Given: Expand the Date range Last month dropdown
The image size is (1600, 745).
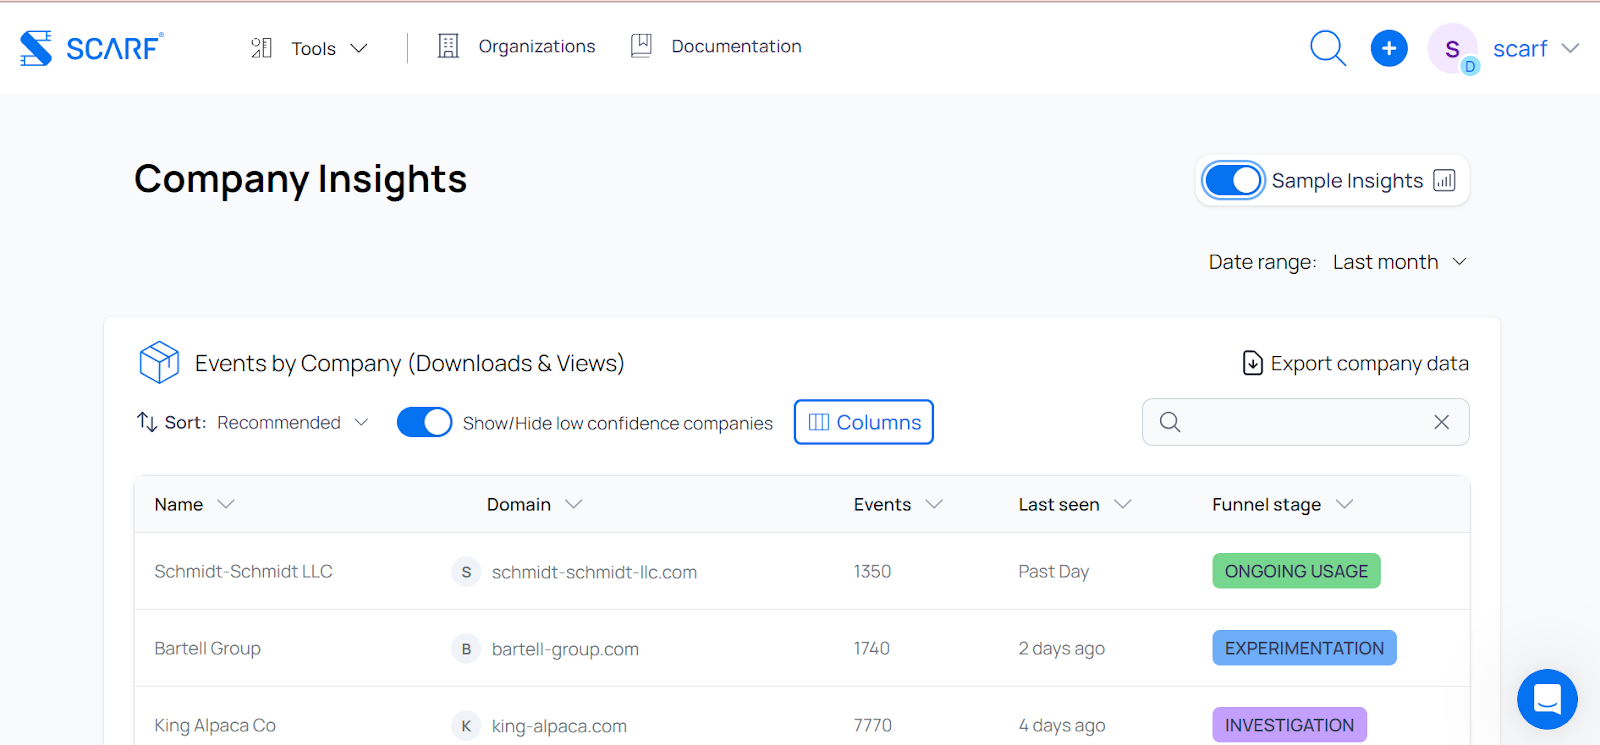Looking at the screenshot, I should (x=1399, y=262).
